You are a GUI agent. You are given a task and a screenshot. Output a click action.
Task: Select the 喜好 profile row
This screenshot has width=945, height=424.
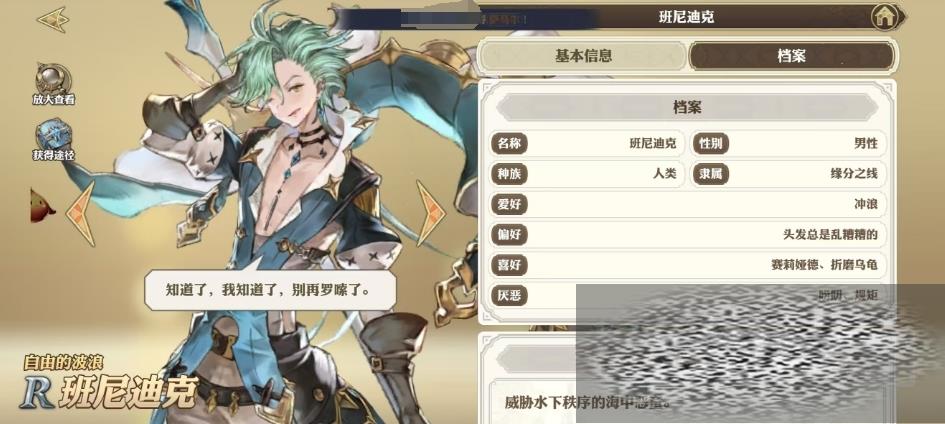coord(688,265)
